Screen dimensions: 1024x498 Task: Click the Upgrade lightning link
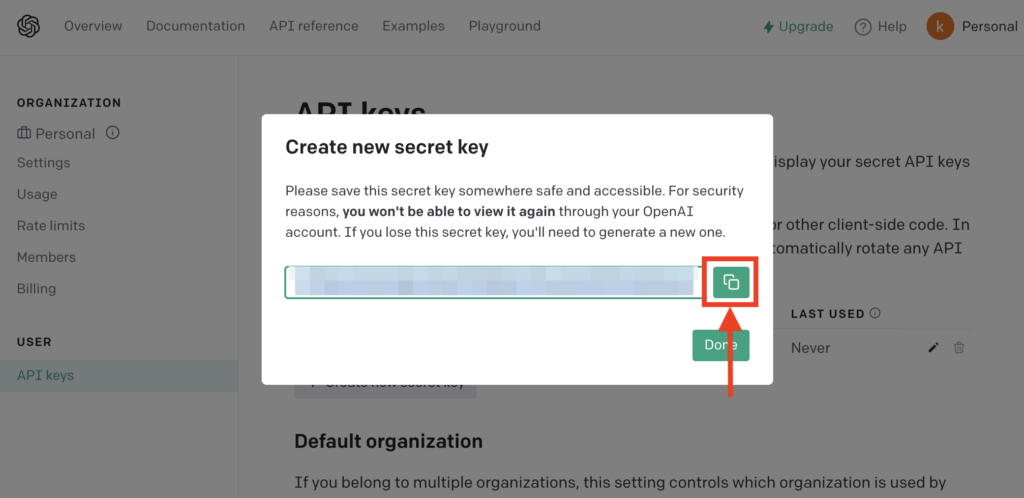[x=798, y=27]
